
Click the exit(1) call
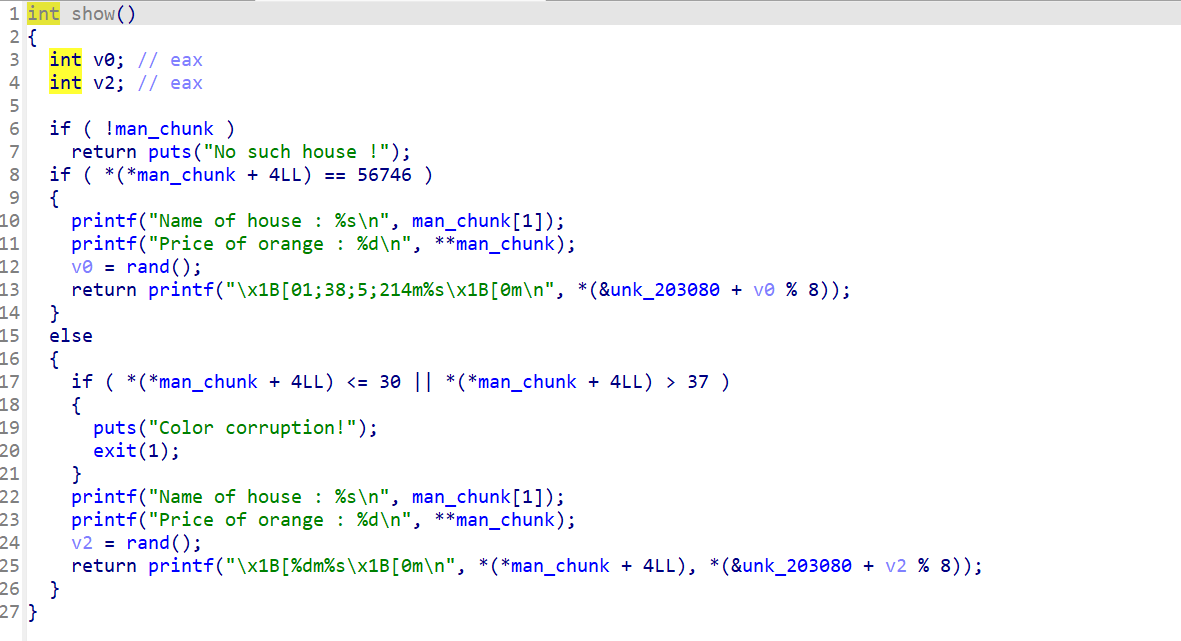(136, 450)
